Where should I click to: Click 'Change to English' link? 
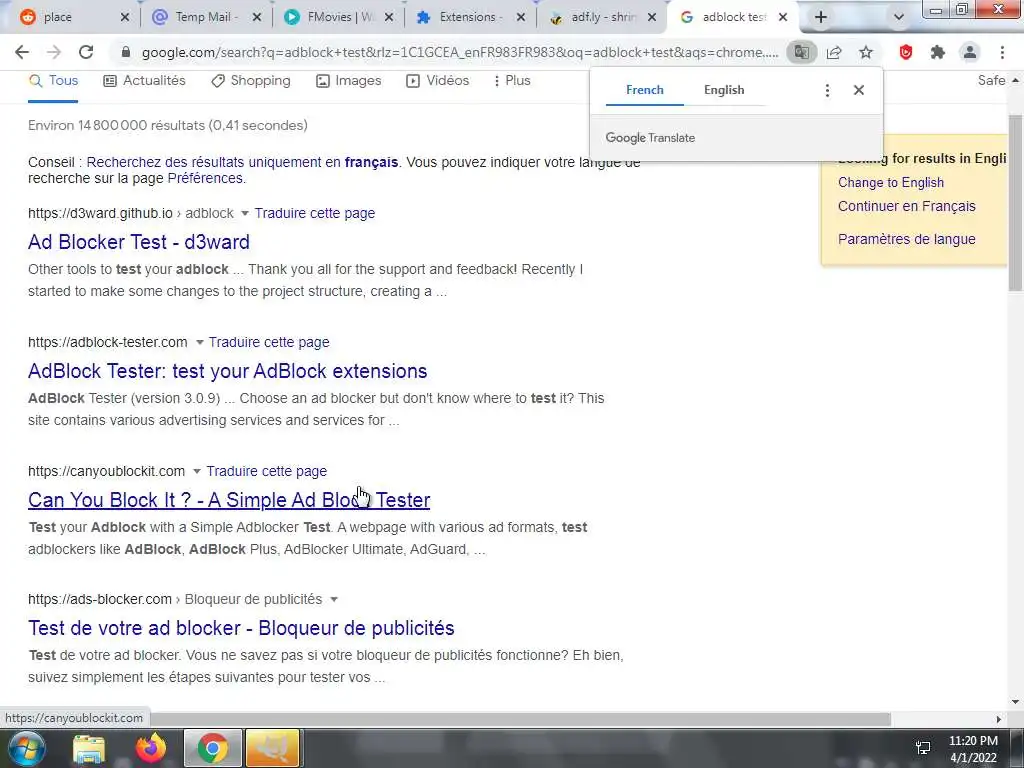tap(891, 183)
